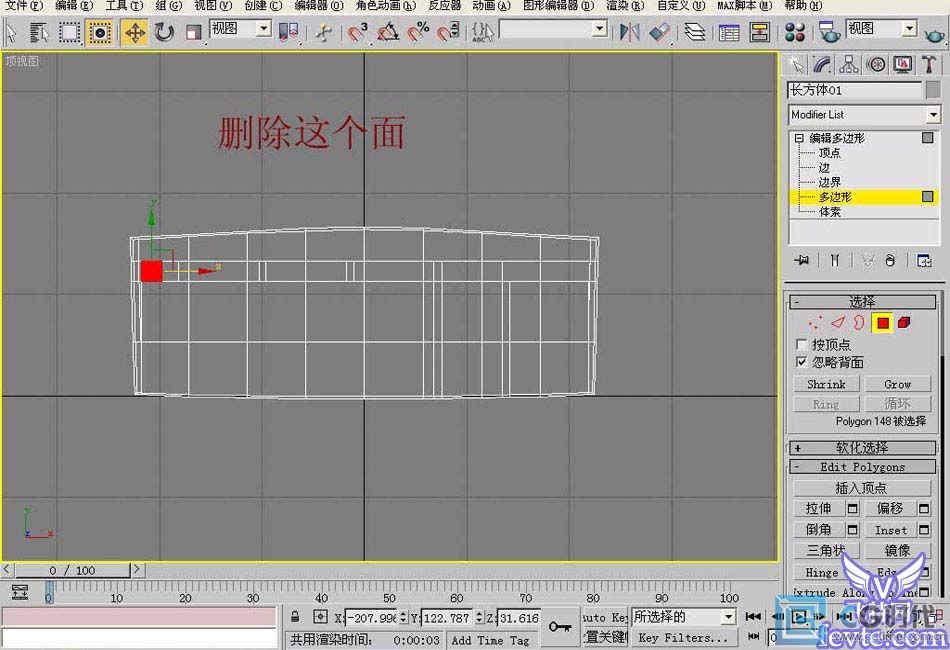Click the Shrink button
The height and width of the screenshot is (650, 950).
click(x=826, y=384)
